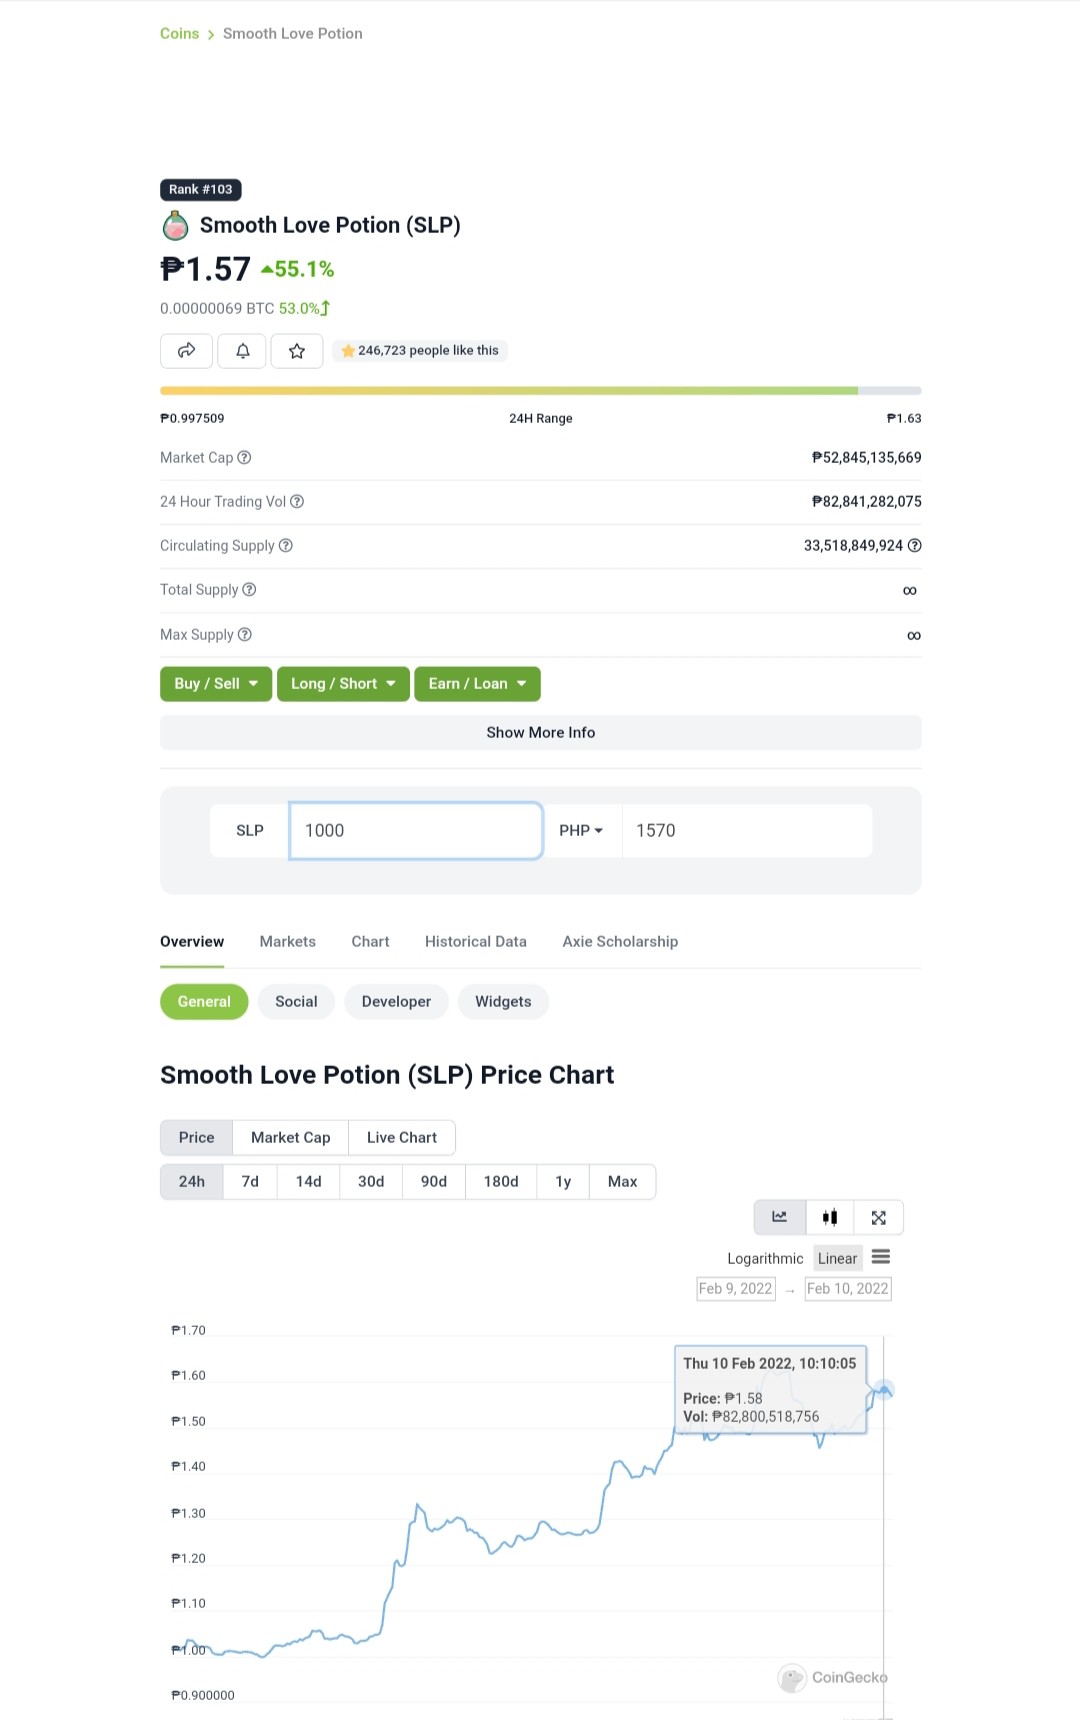
Task: Expand the Long / Short dropdown
Action: (x=343, y=684)
